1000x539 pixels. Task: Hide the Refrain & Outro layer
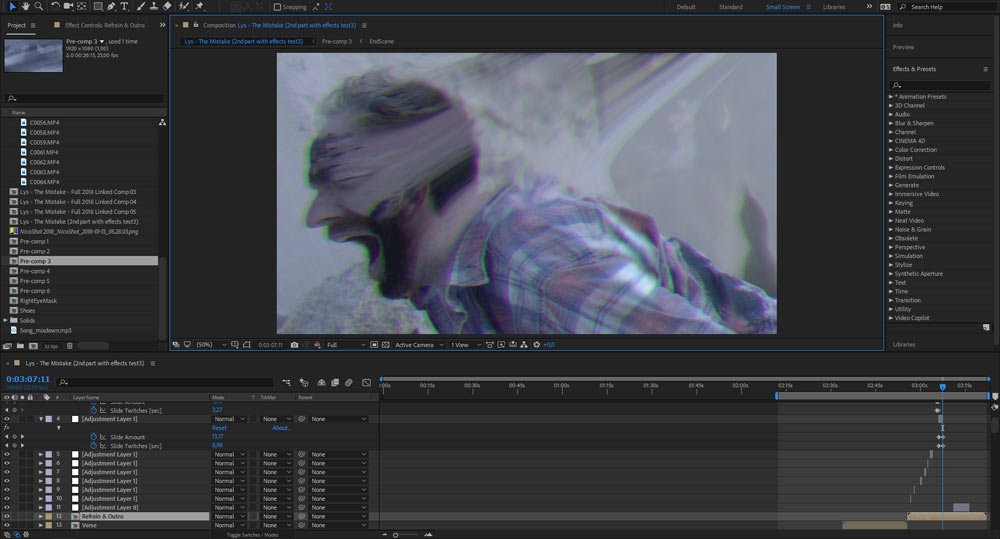[x=7, y=516]
